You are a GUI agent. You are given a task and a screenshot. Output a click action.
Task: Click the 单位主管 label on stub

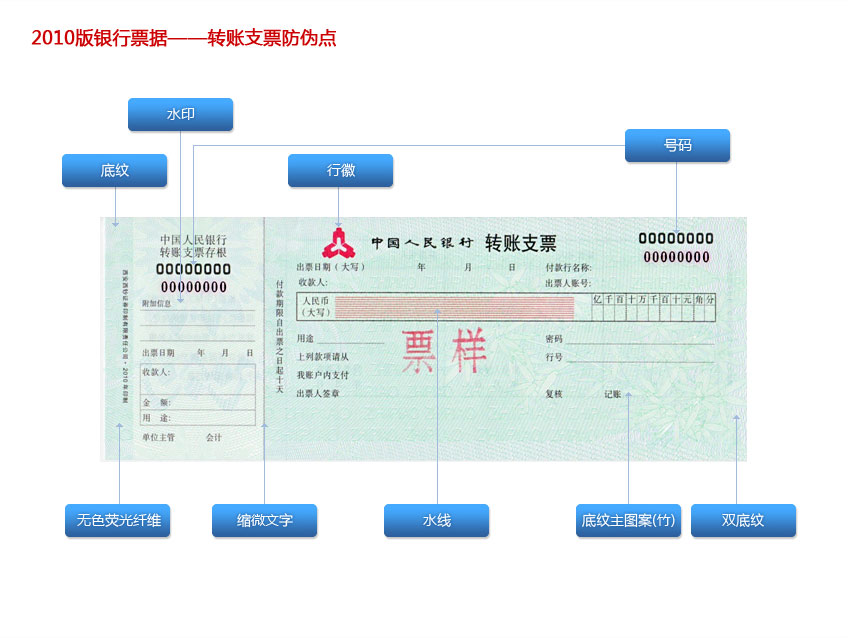158,437
